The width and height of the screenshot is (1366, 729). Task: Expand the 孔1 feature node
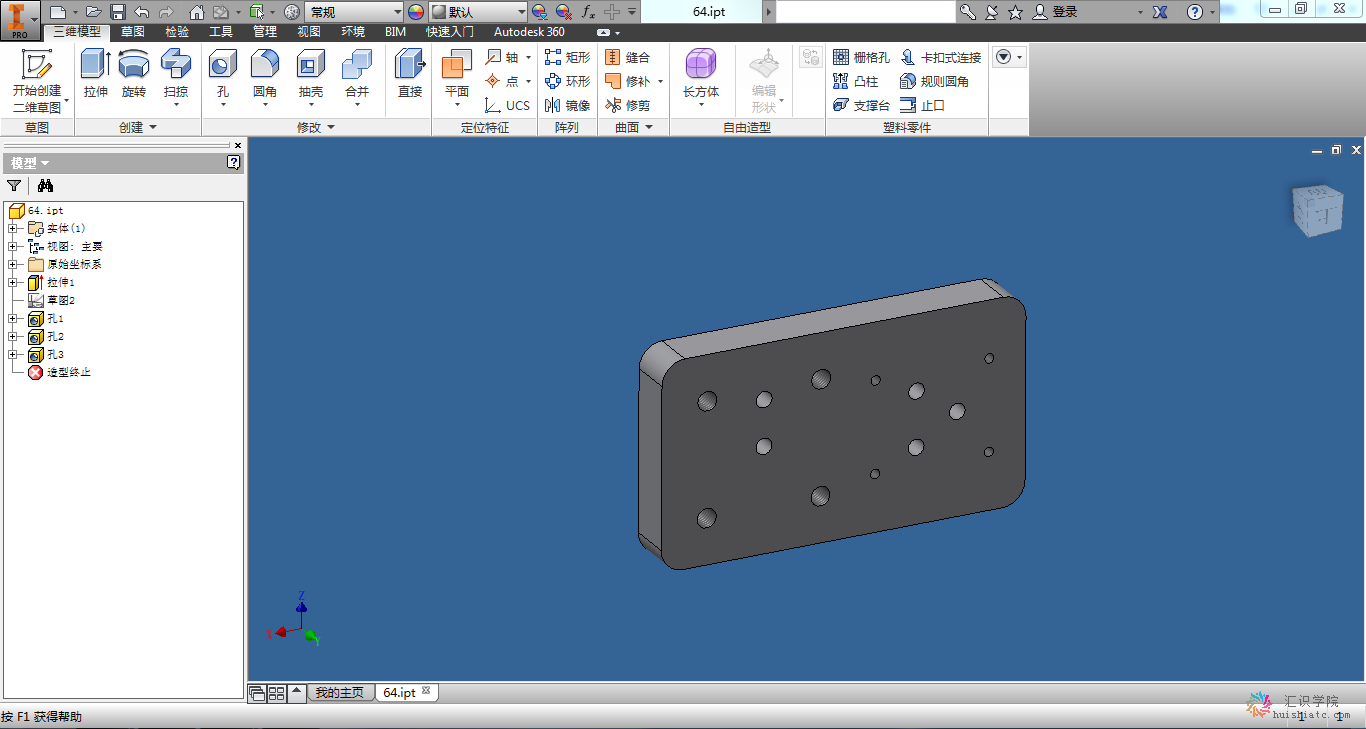pos(13,318)
